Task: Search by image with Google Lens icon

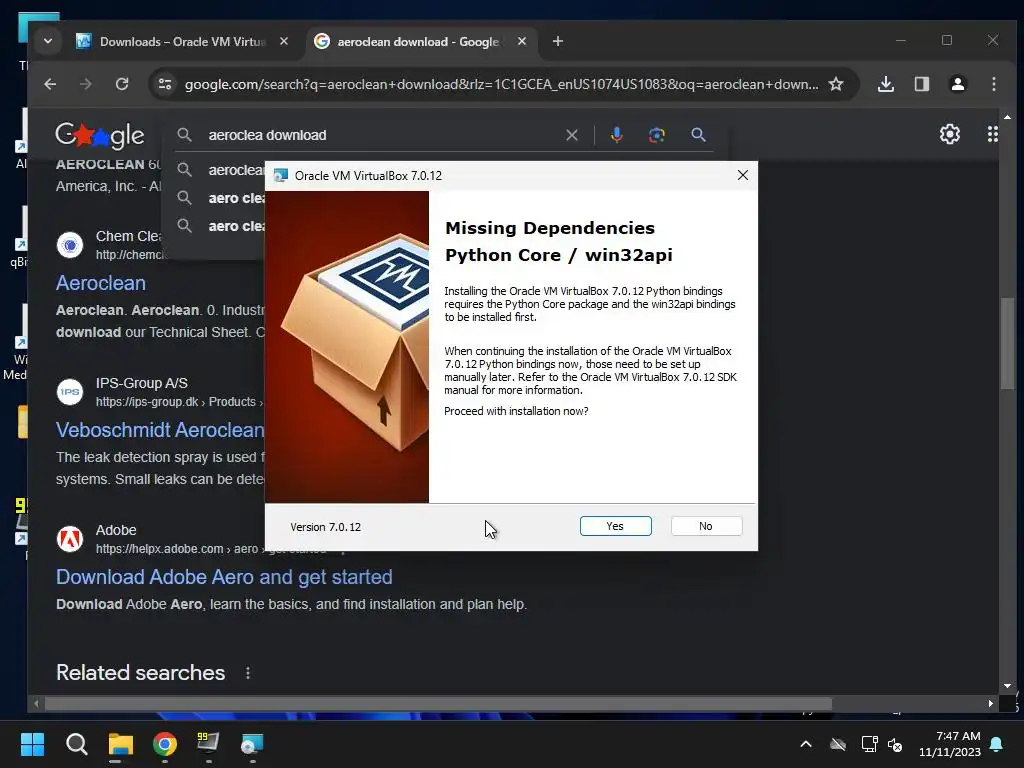Action: click(657, 135)
